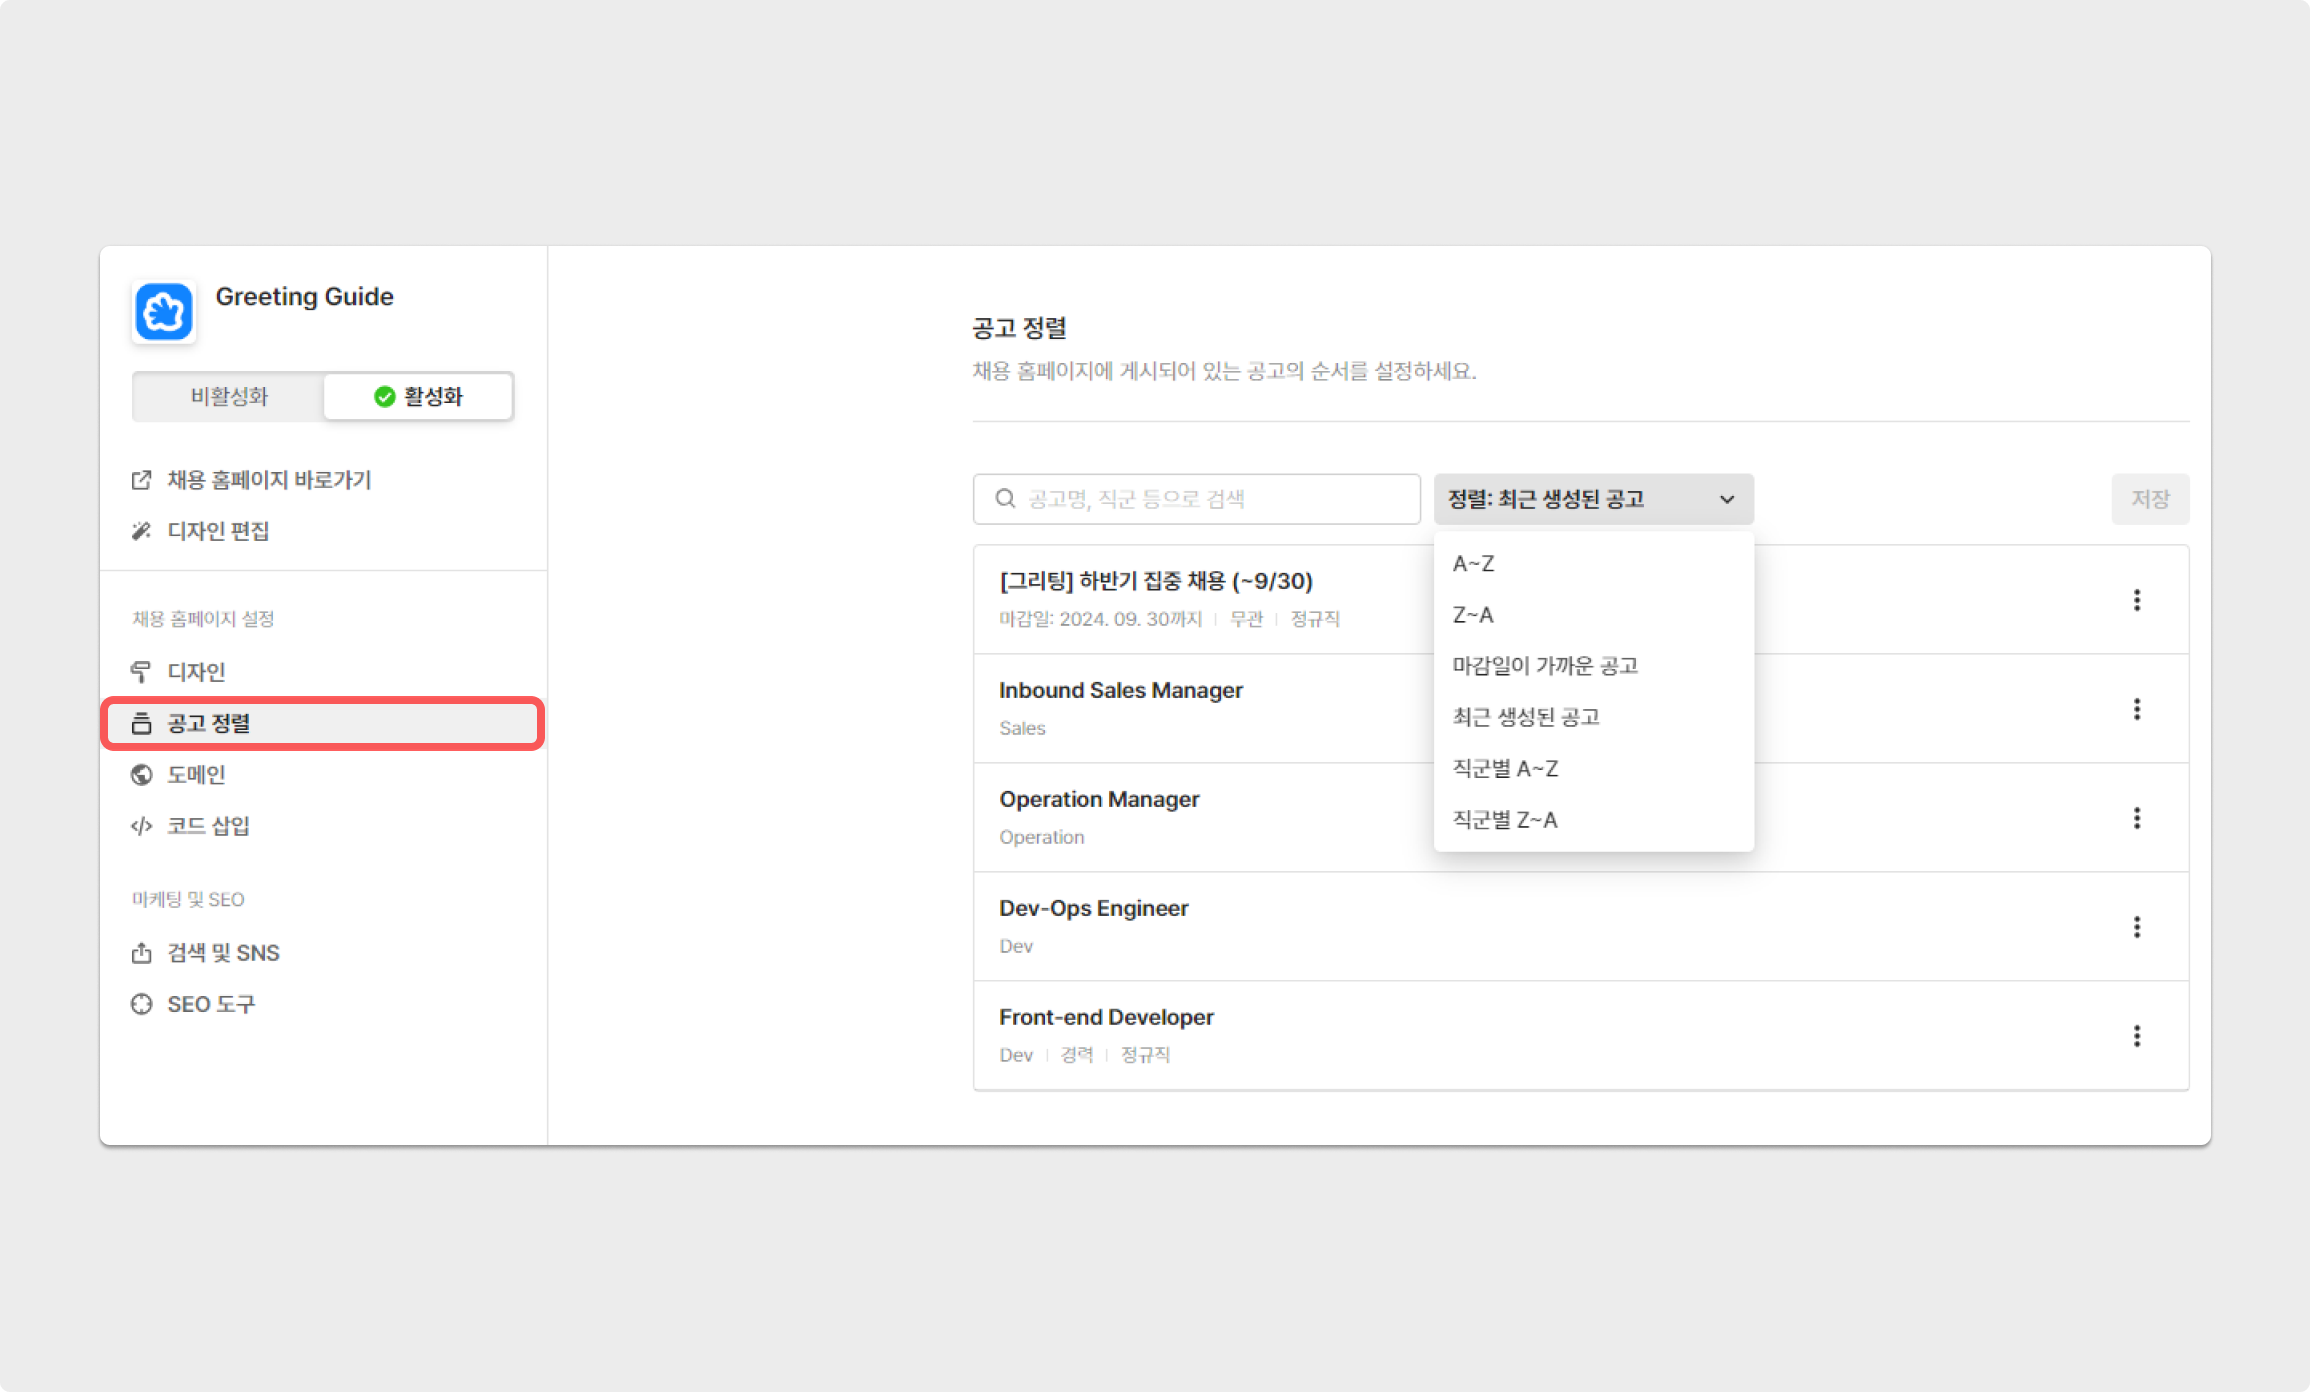Select 직군별 Z~A sort option
This screenshot has width=2310, height=1392.
[1505, 820]
